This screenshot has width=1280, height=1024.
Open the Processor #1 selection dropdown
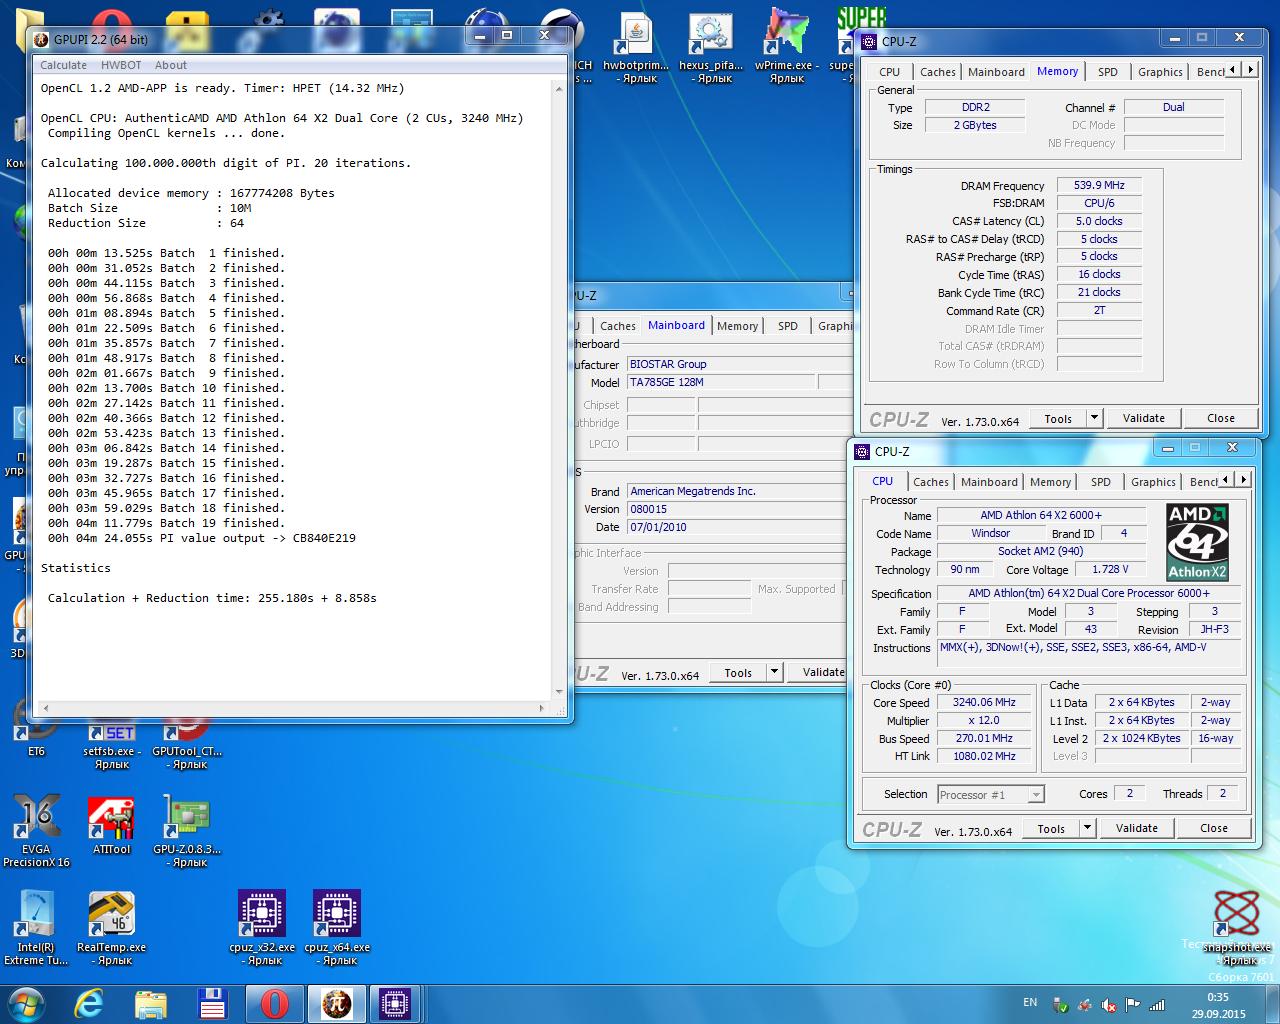[x=991, y=795]
